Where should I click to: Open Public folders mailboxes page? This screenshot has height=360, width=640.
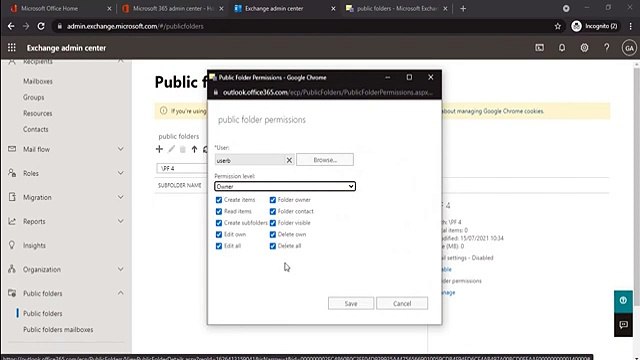point(58,329)
